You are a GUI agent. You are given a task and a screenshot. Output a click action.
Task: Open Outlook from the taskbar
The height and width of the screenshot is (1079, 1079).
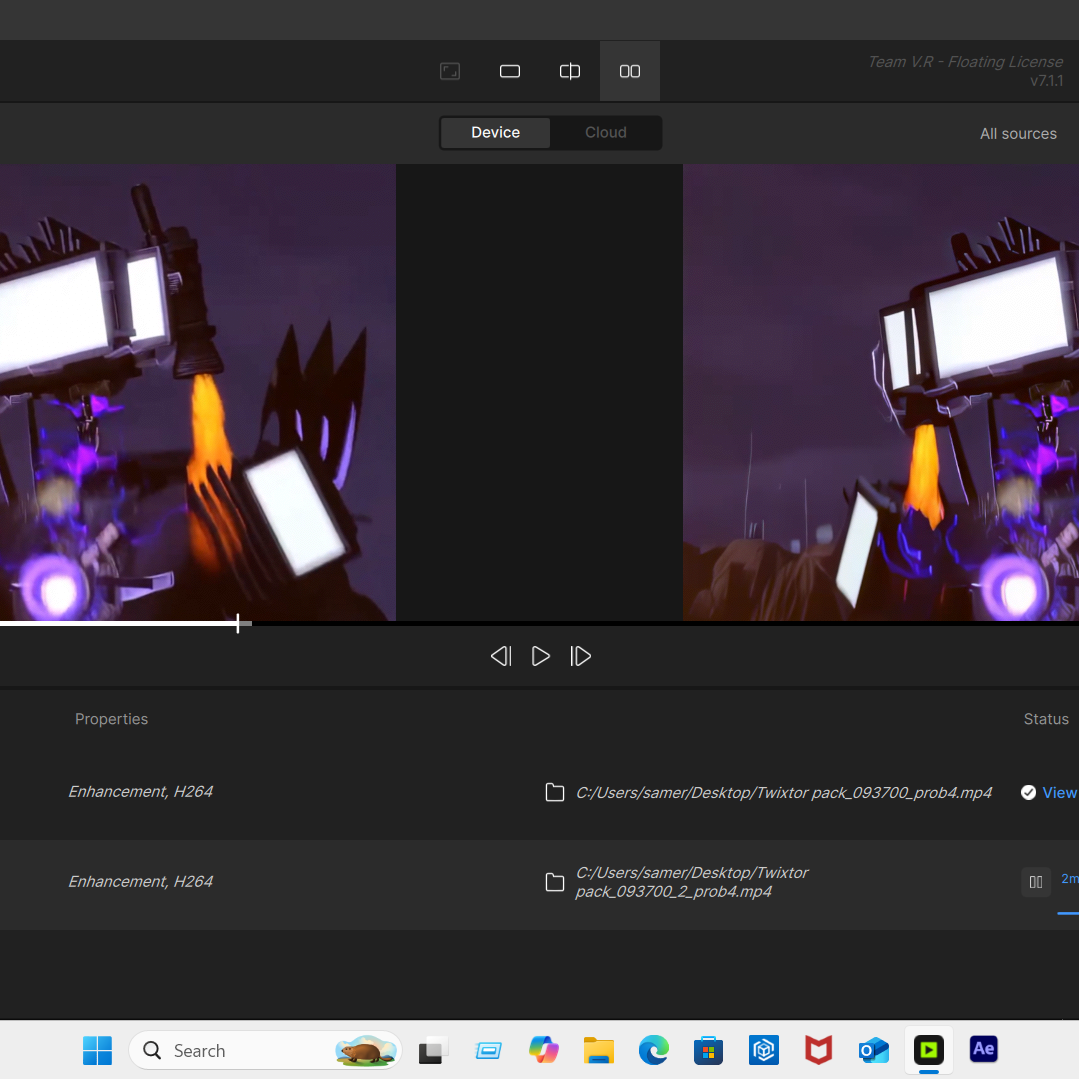tap(873, 1051)
